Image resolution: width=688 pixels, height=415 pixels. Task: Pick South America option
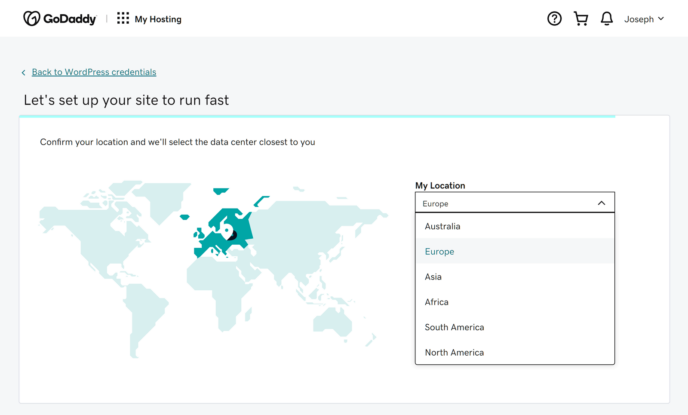pyautogui.click(x=515, y=327)
